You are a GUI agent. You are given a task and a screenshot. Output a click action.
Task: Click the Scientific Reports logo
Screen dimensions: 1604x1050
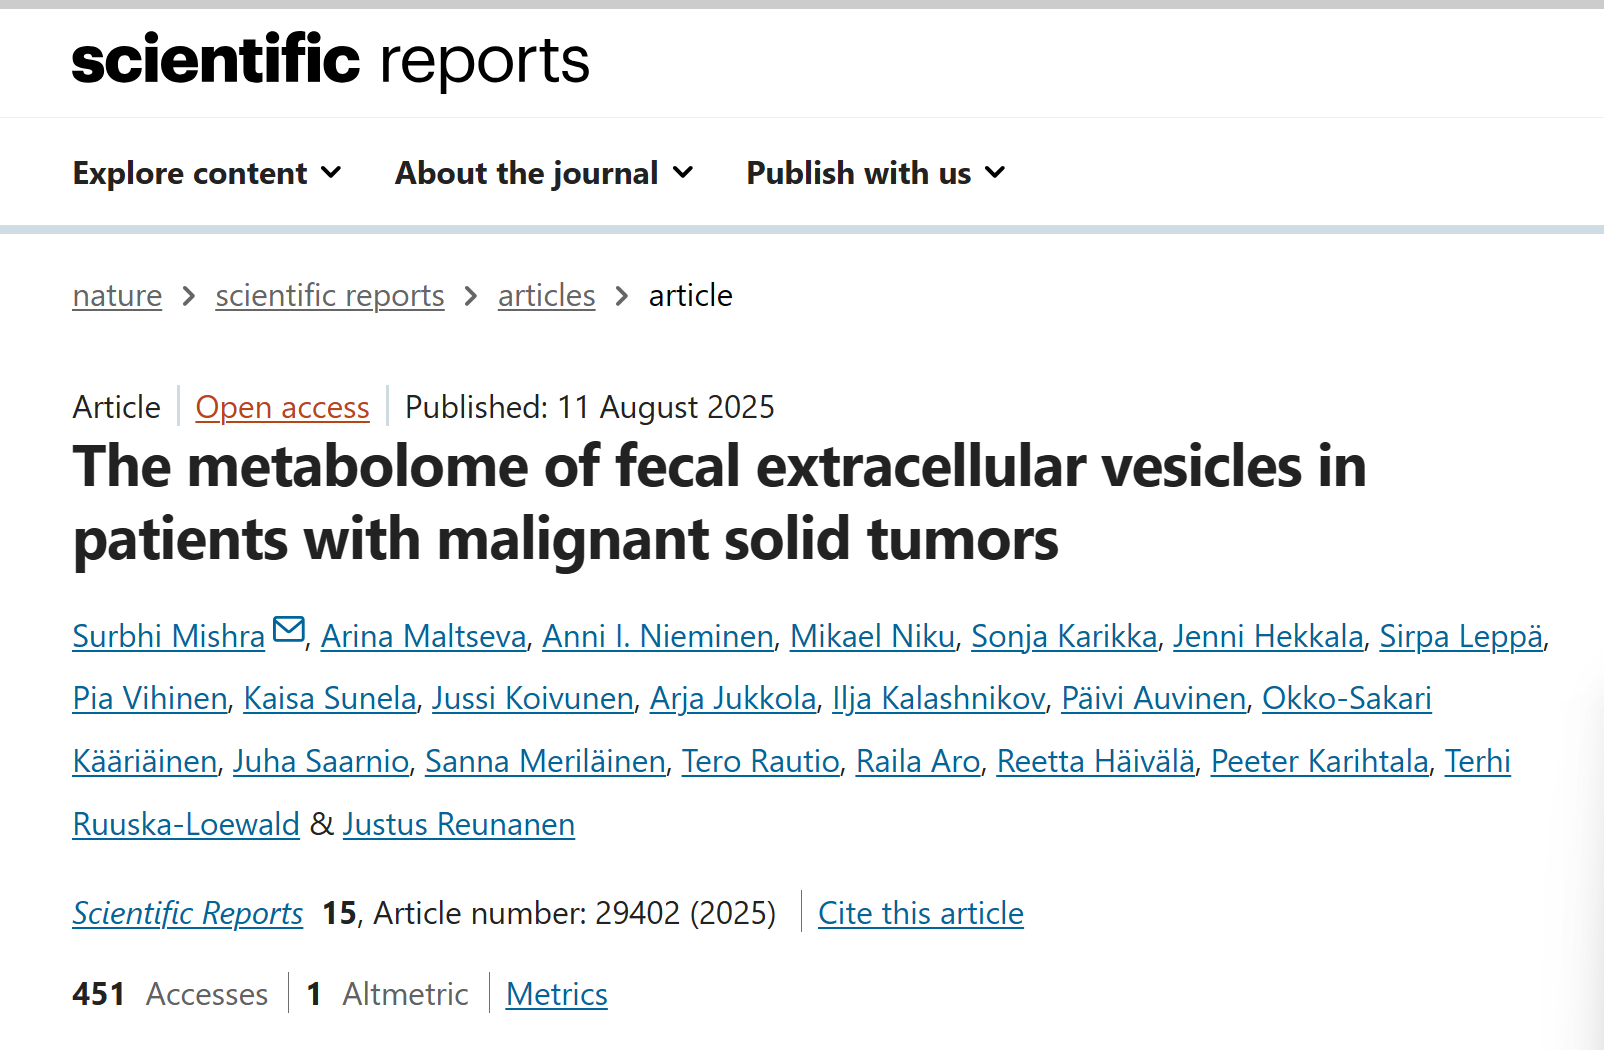[x=331, y=60]
